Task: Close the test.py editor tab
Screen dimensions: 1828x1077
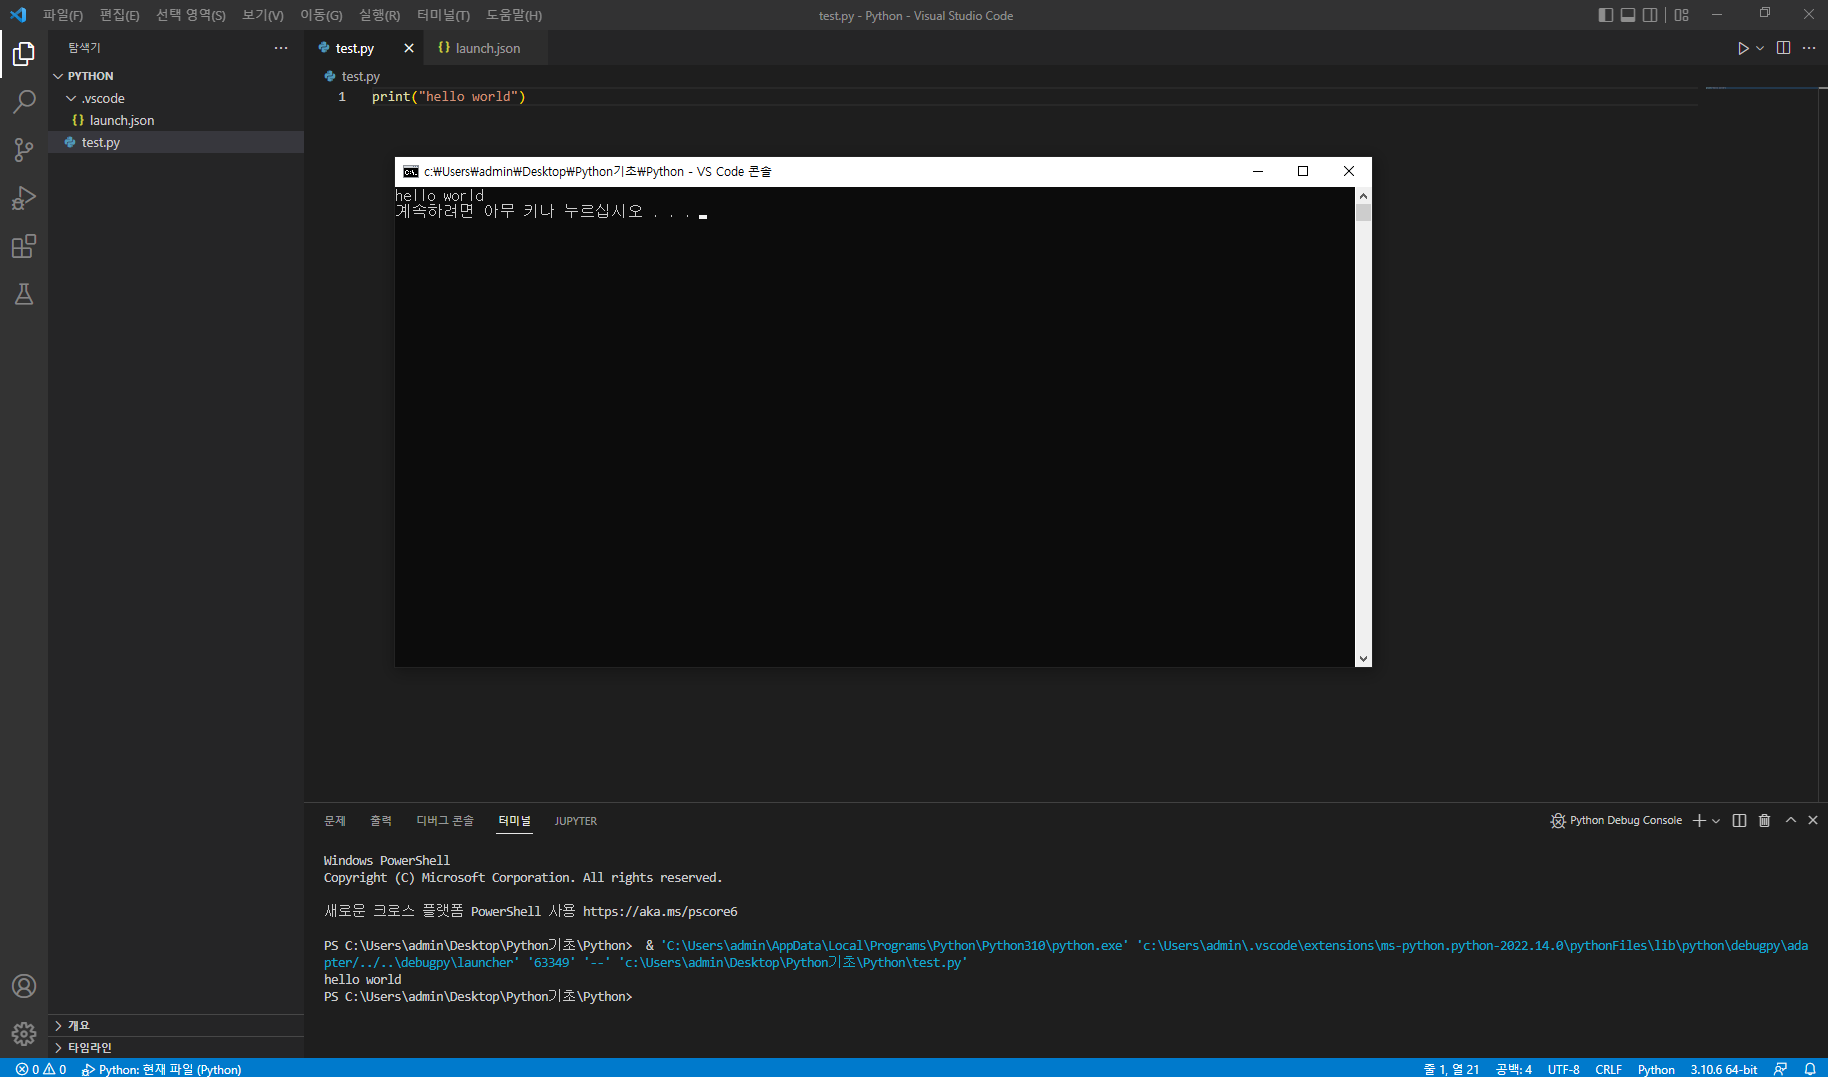Action: [x=409, y=48]
